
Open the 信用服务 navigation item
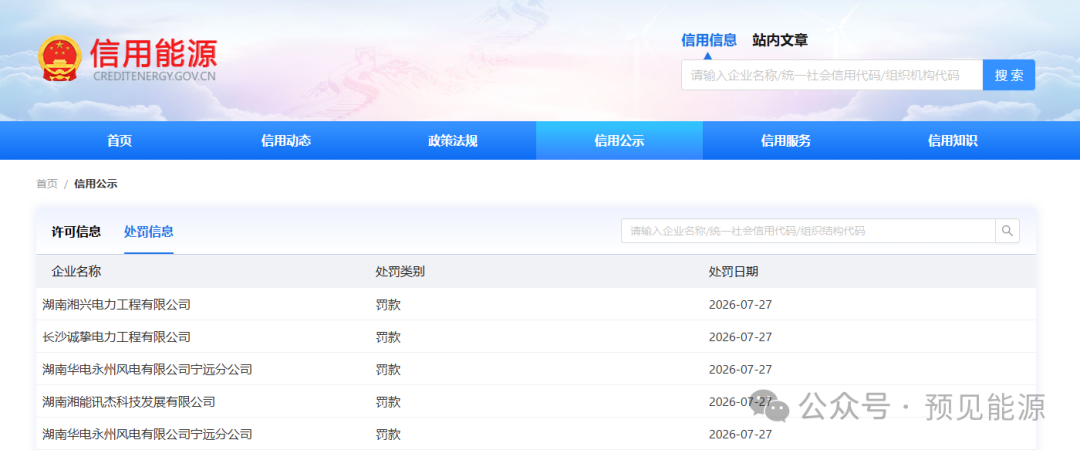(x=786, y=141)
